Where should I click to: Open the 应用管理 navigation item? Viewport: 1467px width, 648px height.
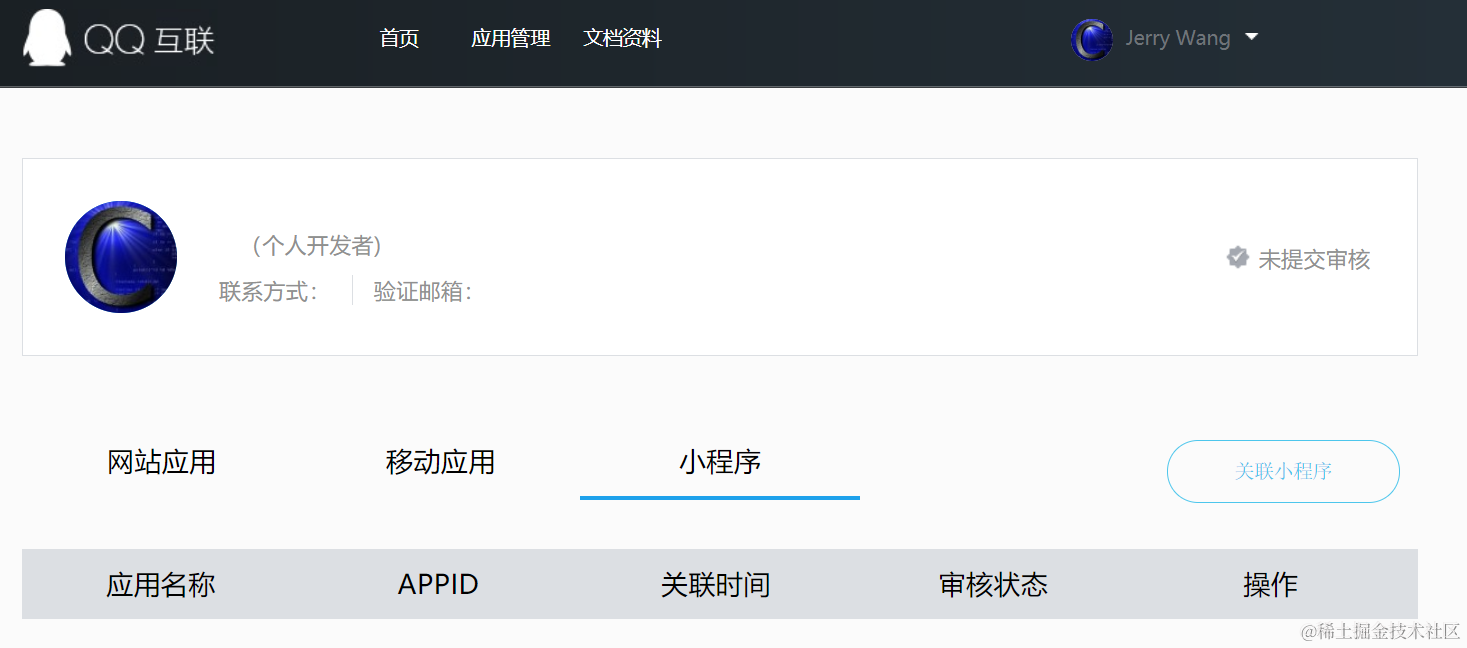coord(511,39)
